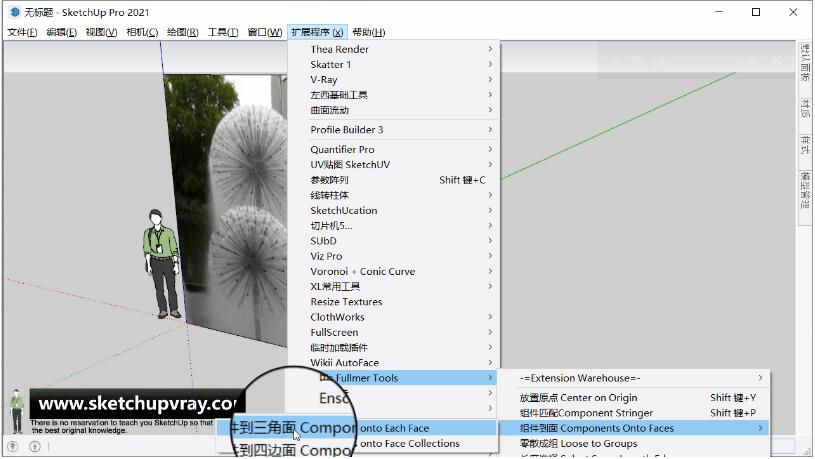The image size is (815, 459).
Task: Click the fountain image in viewport
Action: [240, 200]
